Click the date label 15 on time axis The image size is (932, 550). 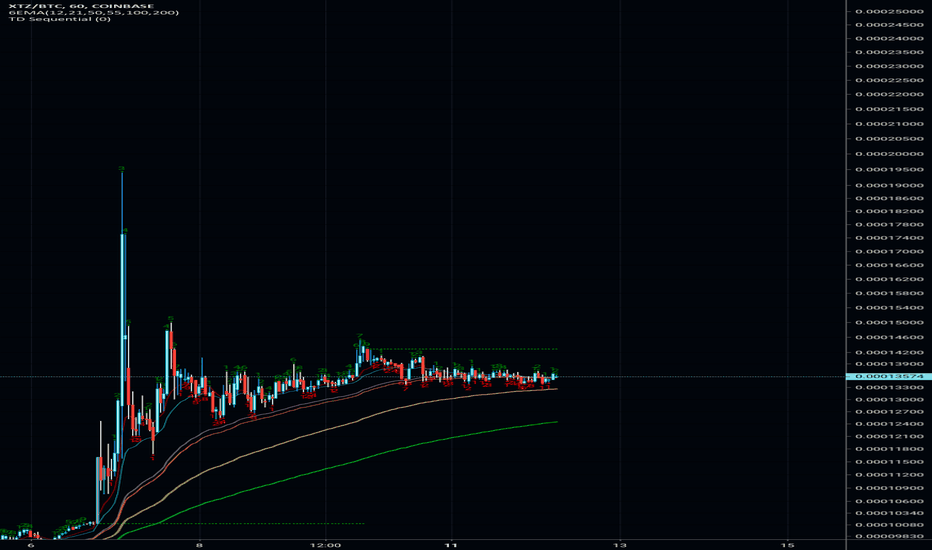coord(788,545)
